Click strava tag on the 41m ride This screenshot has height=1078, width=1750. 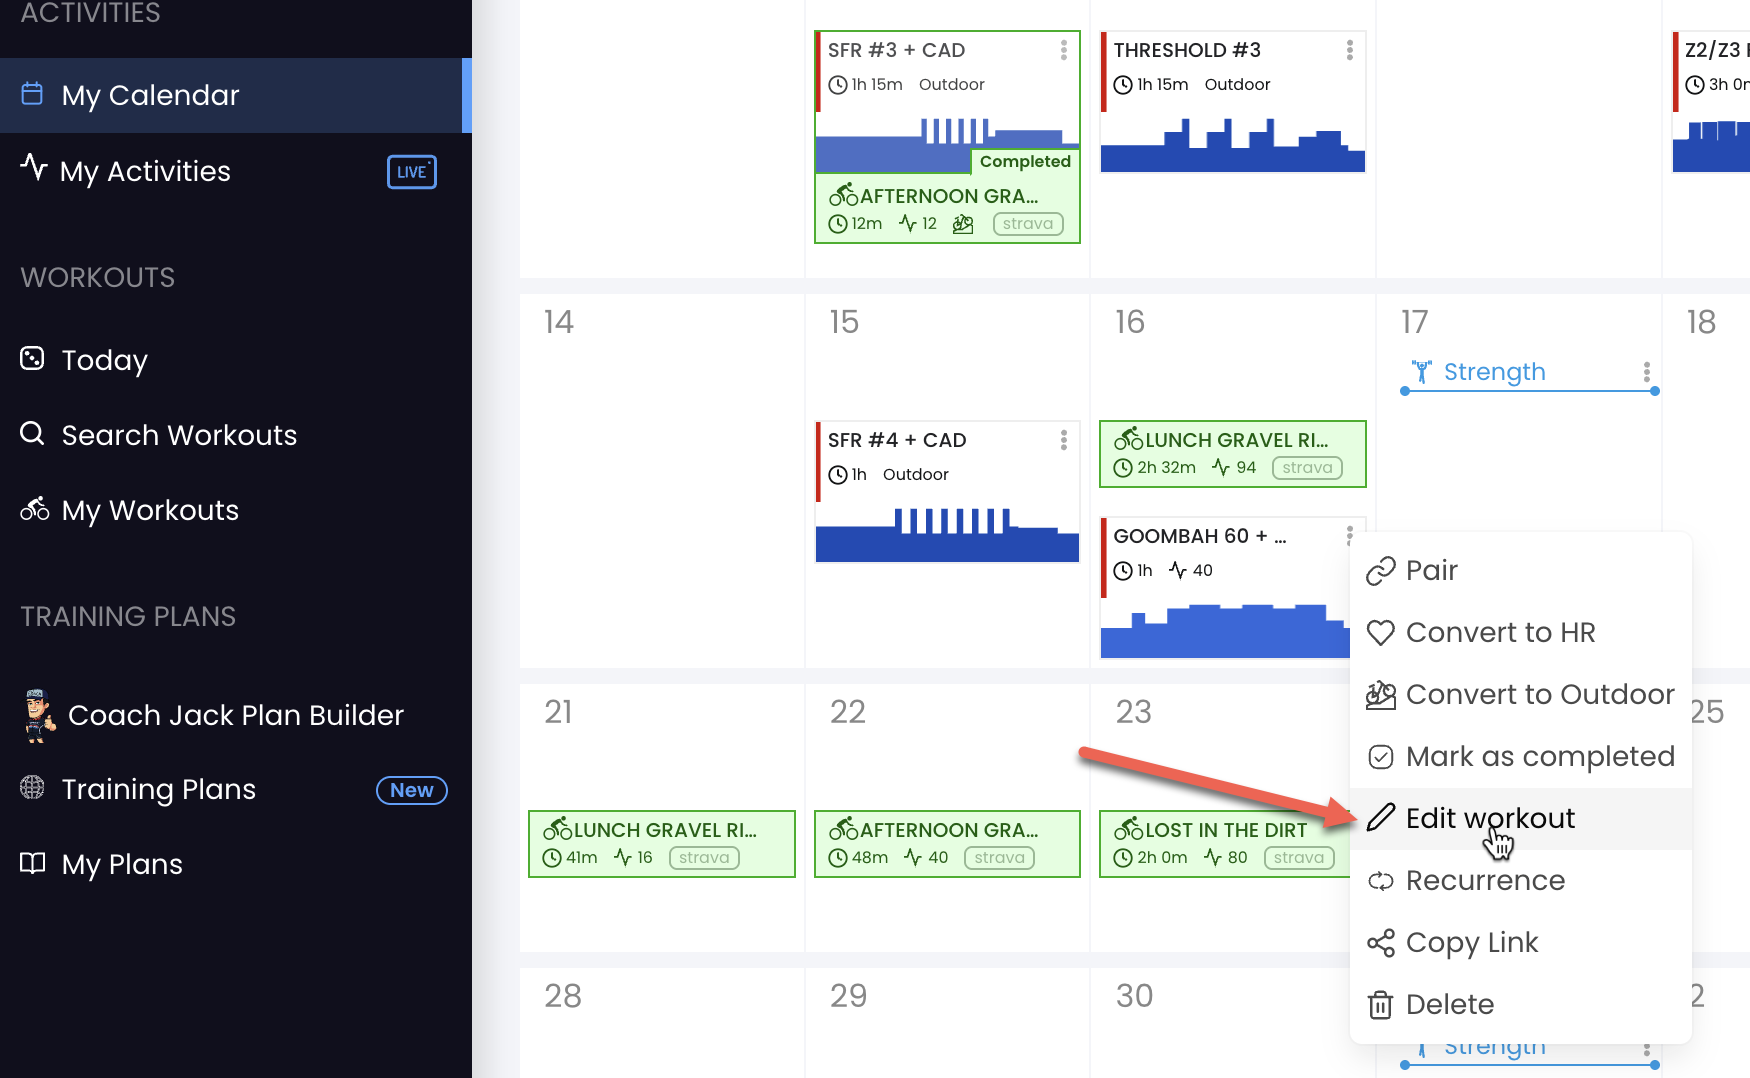704,858
